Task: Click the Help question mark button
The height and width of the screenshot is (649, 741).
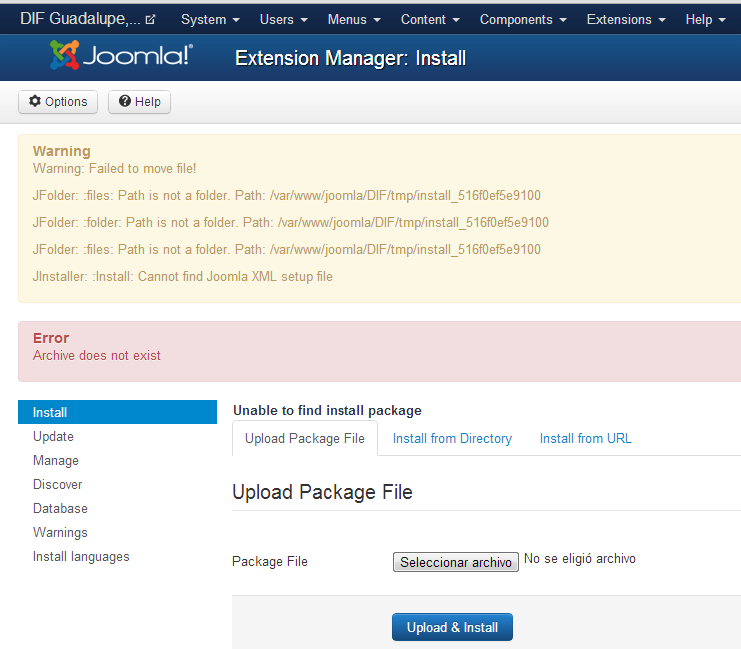Action: (x=139, y=102)
